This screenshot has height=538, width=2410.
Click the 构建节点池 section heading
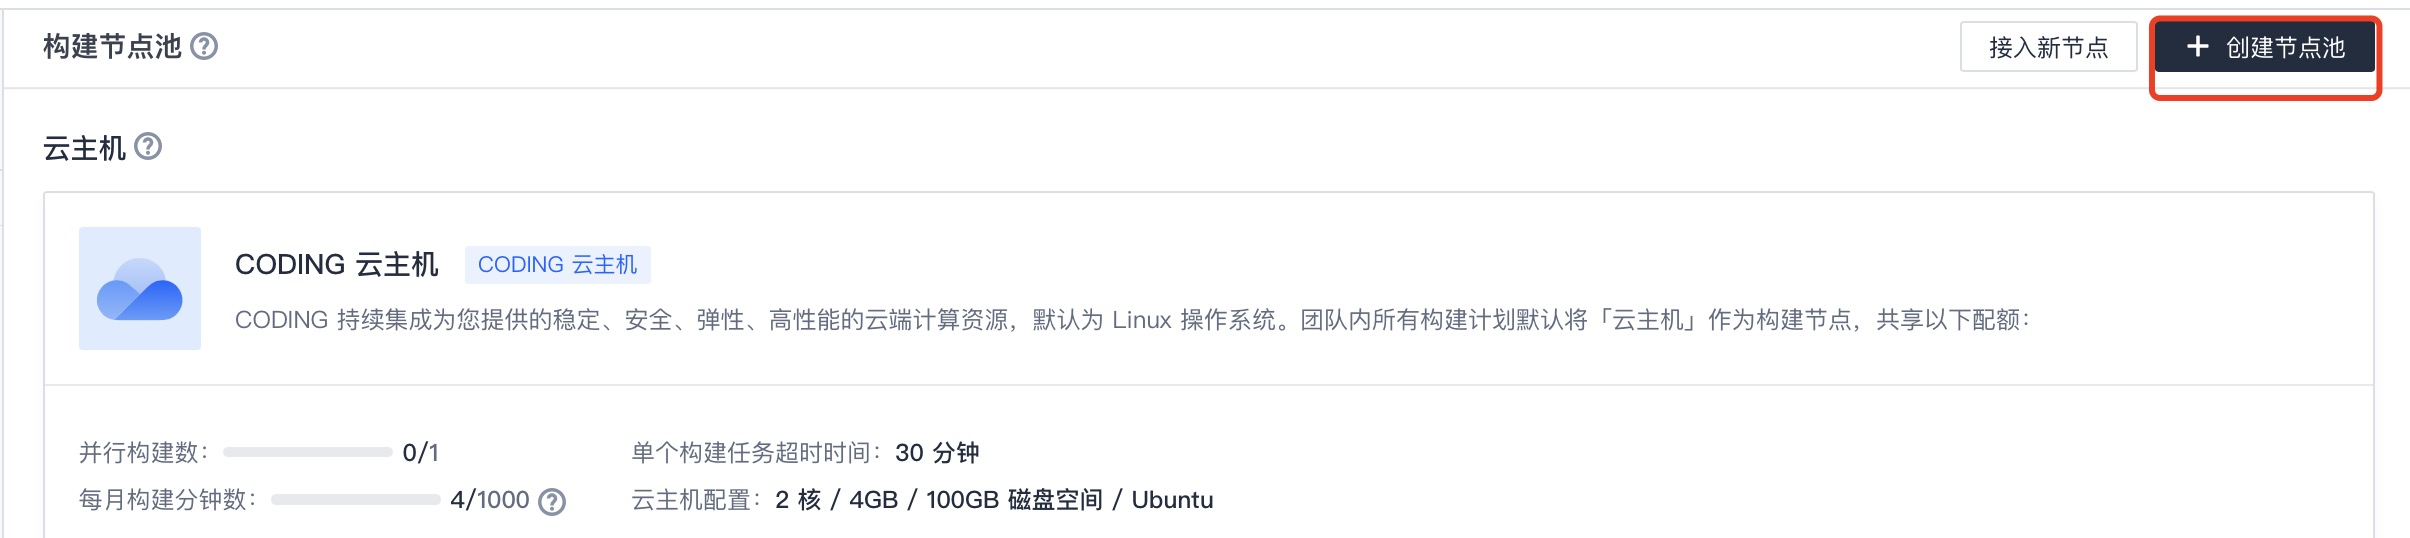(x=112, y=46)
